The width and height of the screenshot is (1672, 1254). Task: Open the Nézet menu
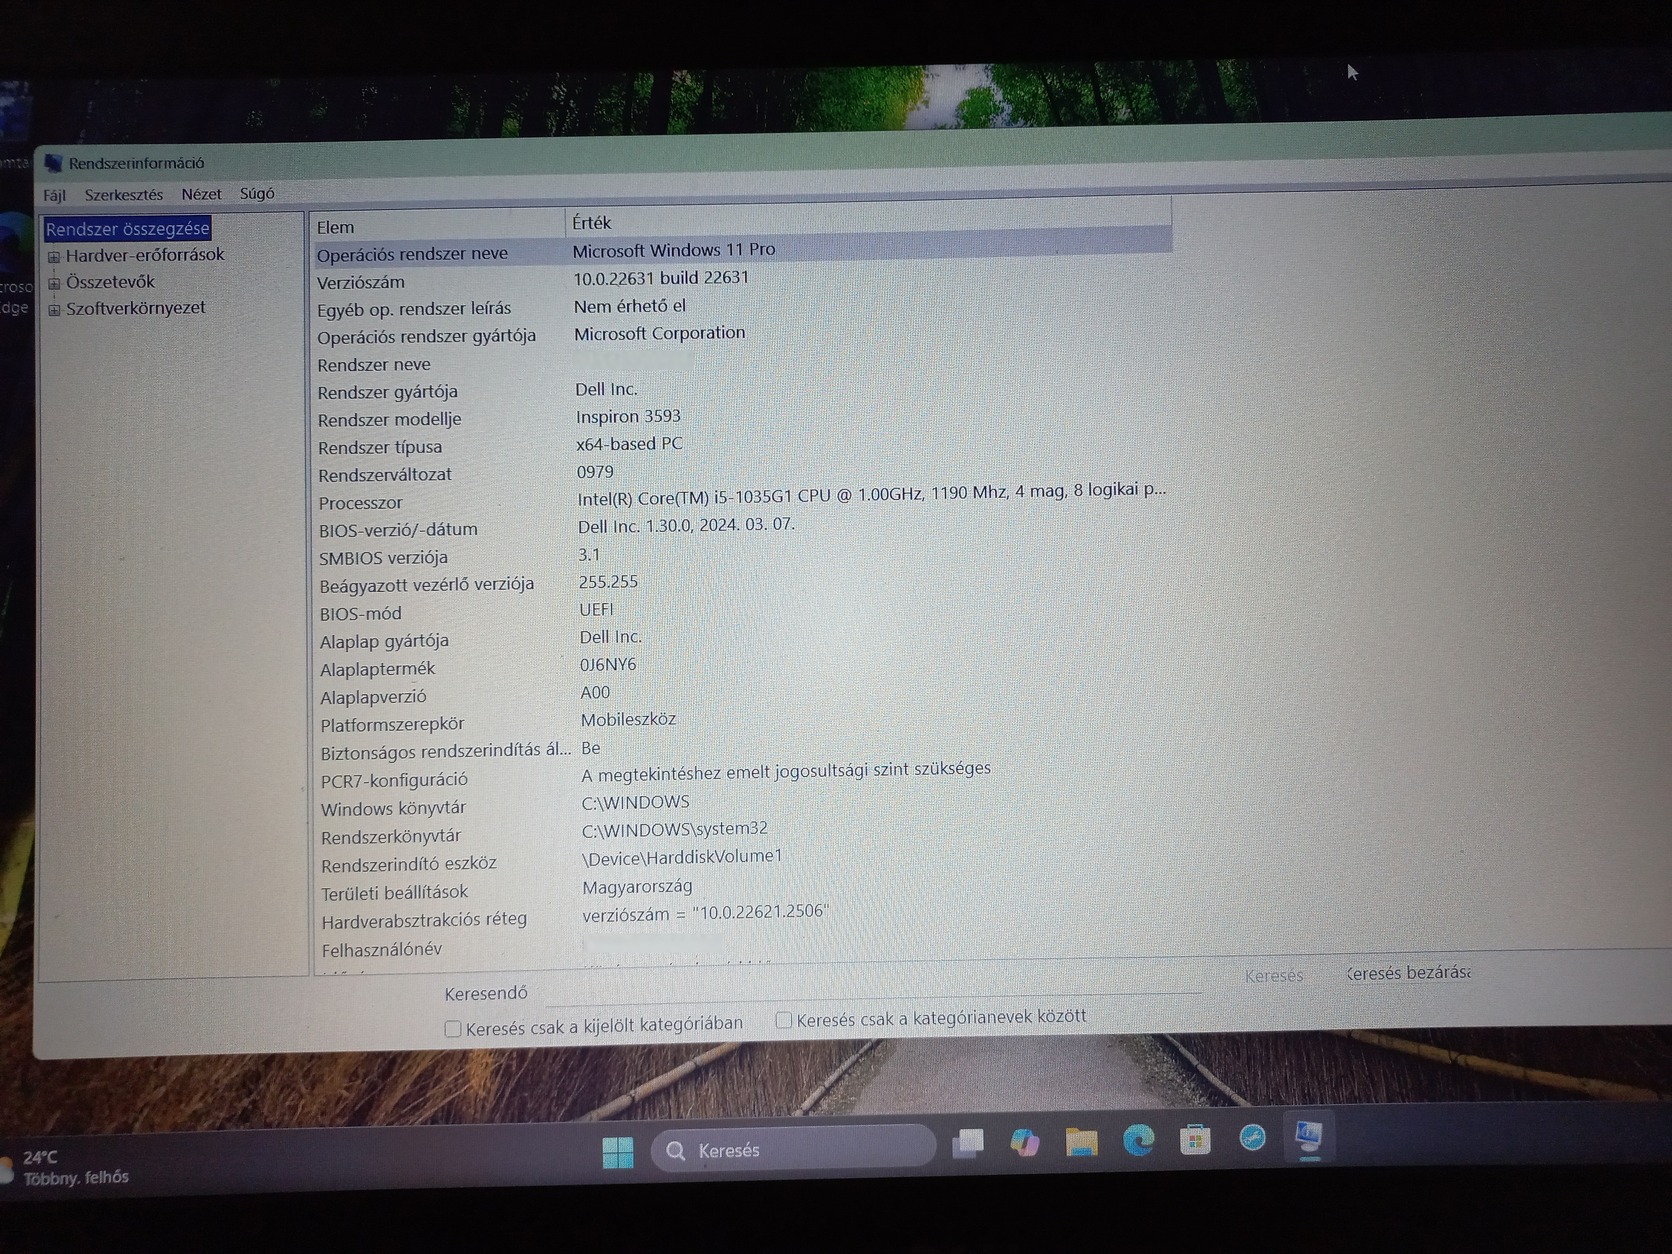(201, 194)
